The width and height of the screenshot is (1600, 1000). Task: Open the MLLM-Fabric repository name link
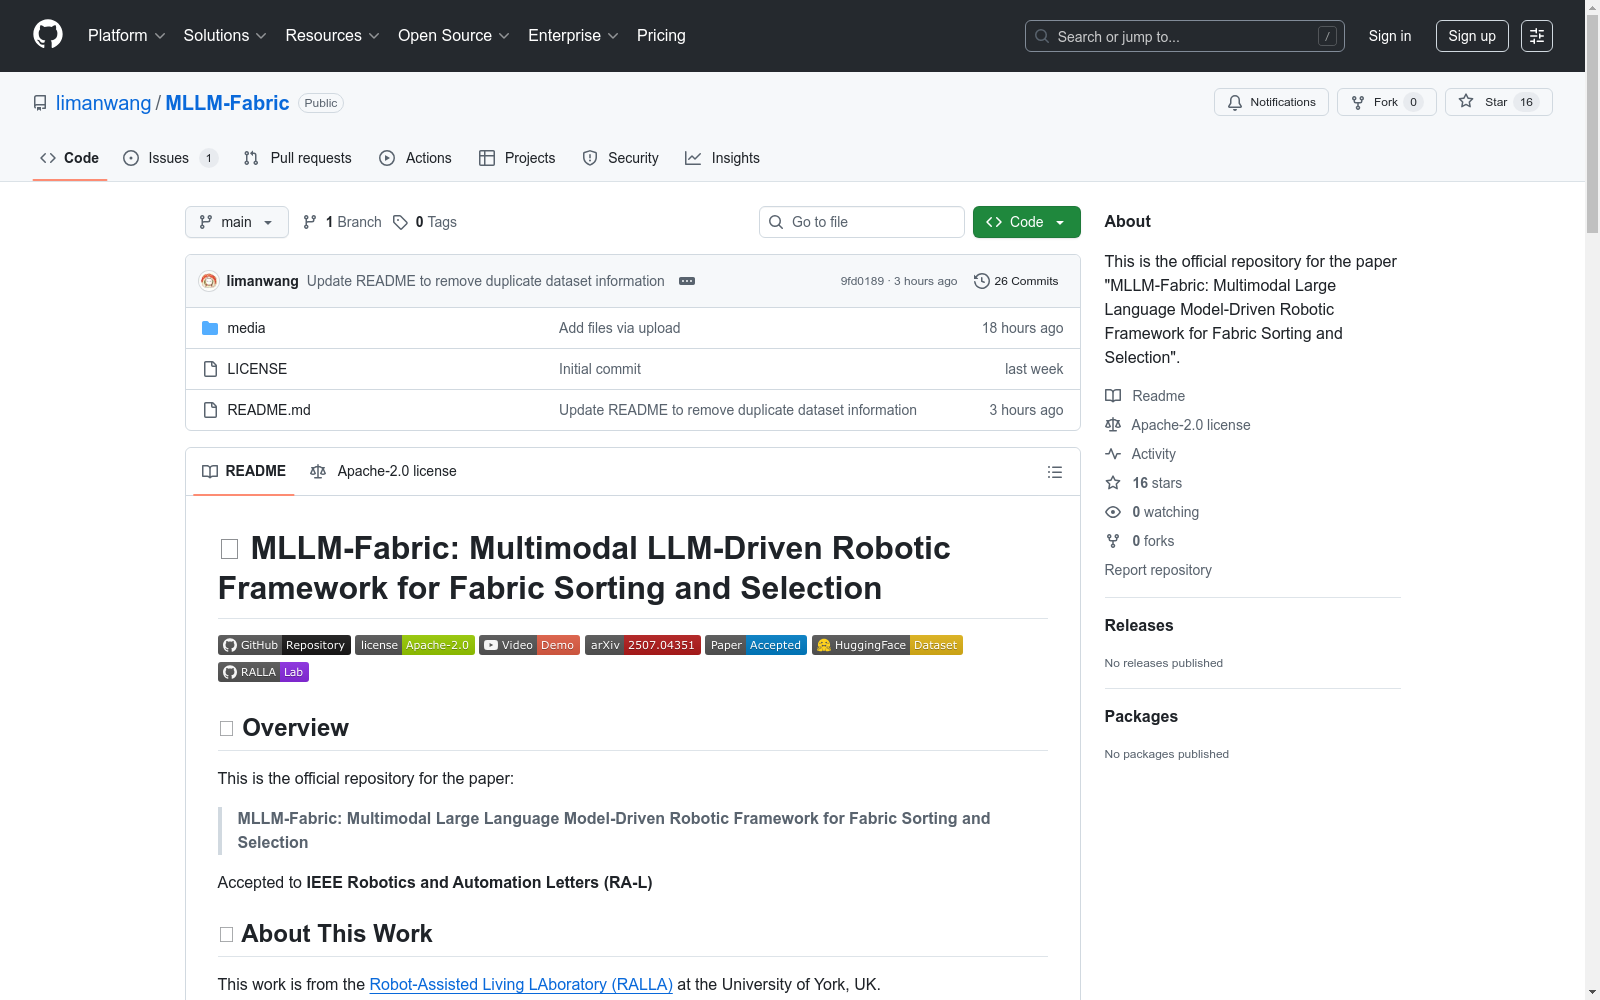click(x=227, y=103)
